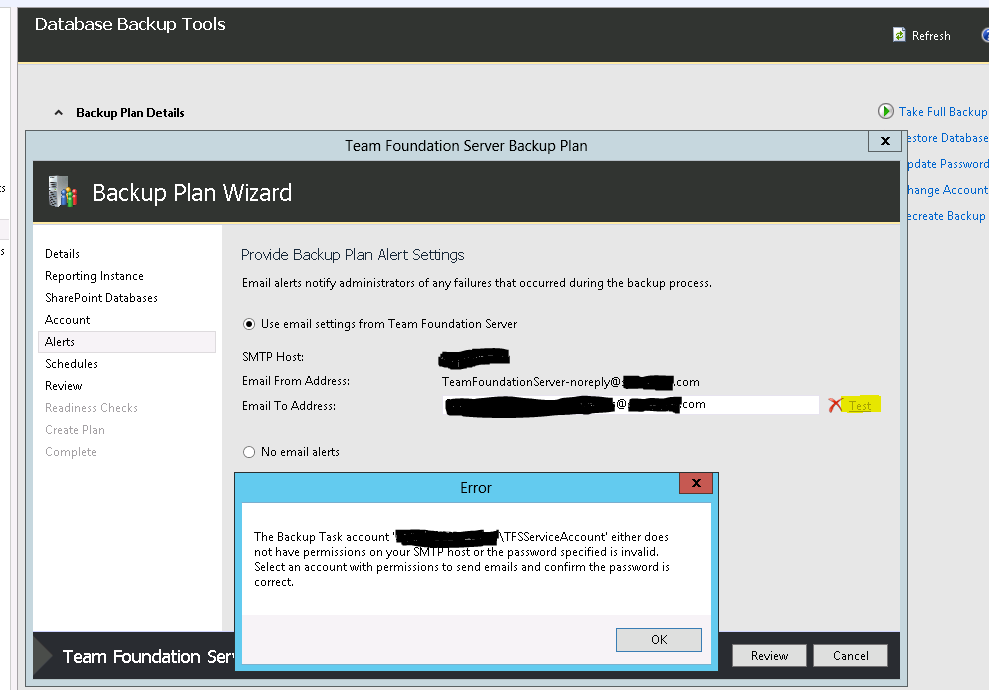This screenshot has width=989, height=690.
Task: Click the Review button at bottom
Action: pyautogui.click(x=769, y=656)
